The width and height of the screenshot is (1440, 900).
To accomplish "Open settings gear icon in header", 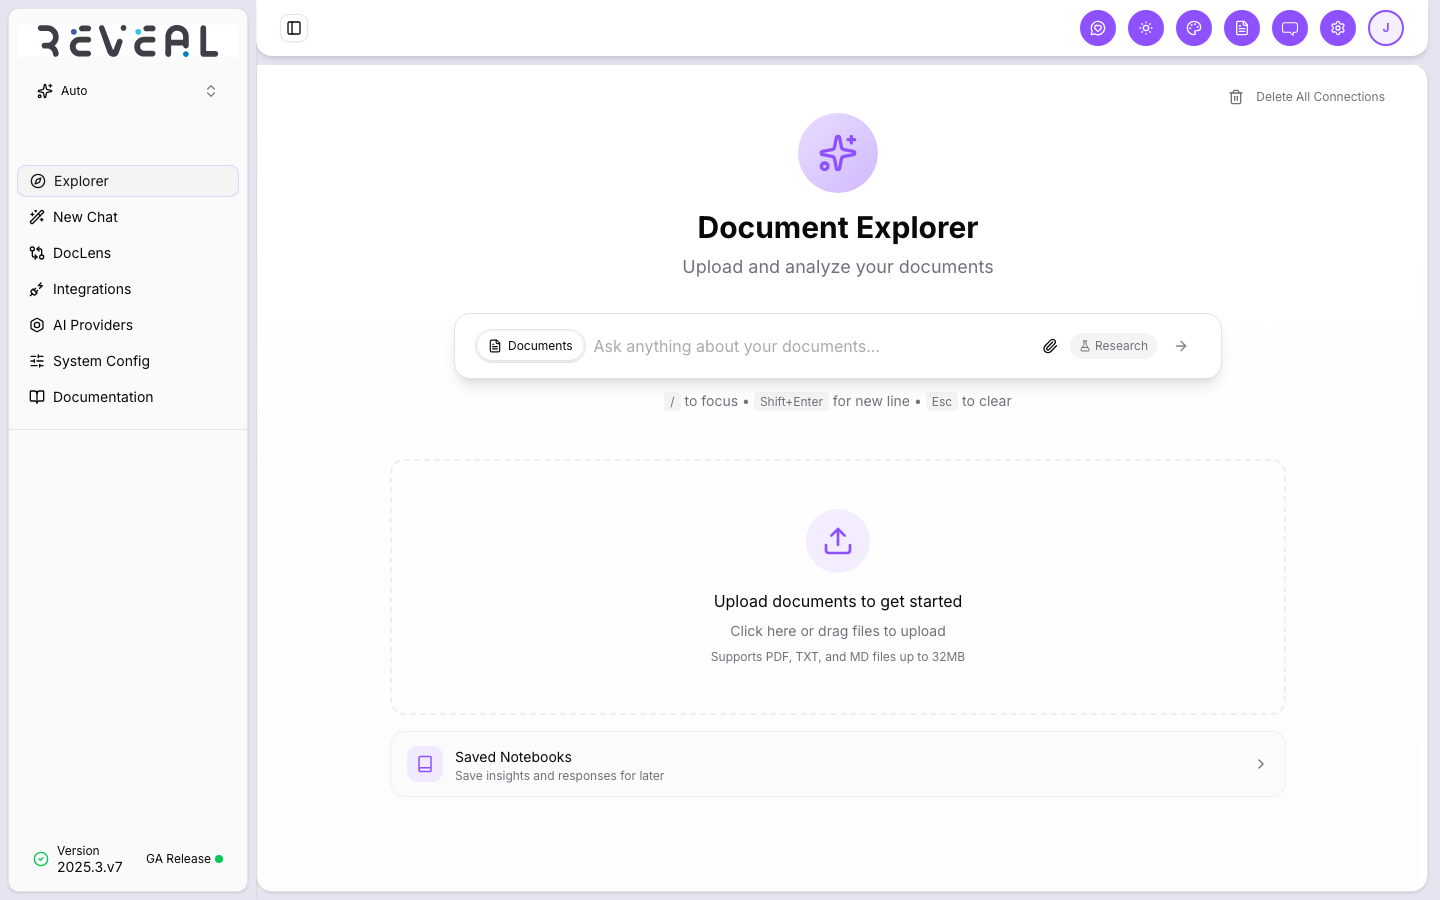I will [1338, 28].
